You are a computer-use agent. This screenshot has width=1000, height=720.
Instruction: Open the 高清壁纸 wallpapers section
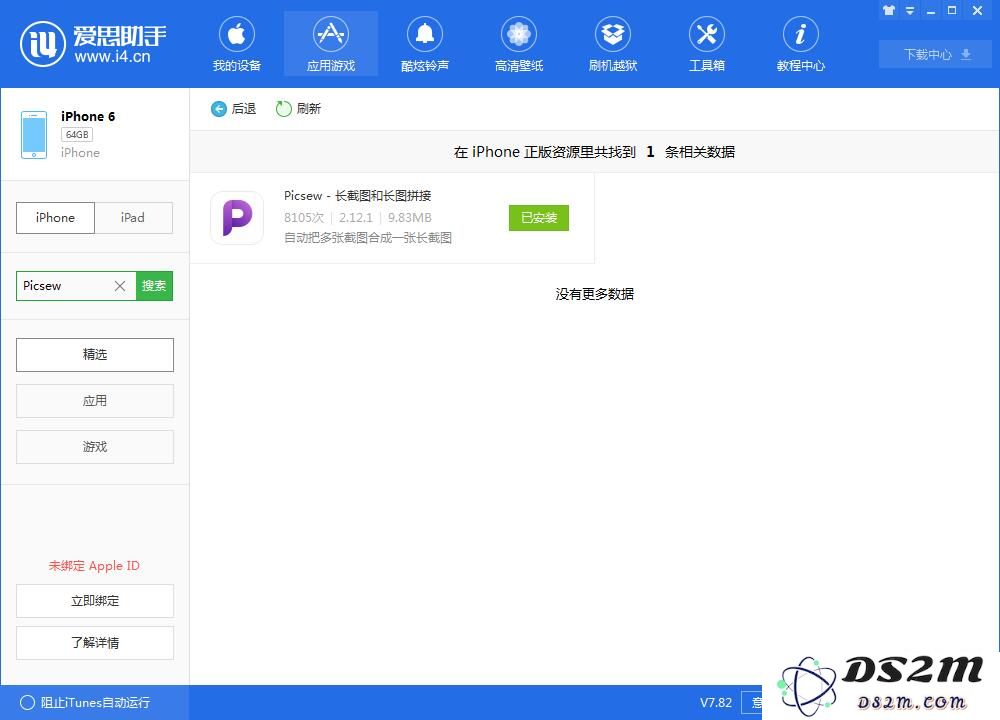pyautogui.click(x=518, y=44)
